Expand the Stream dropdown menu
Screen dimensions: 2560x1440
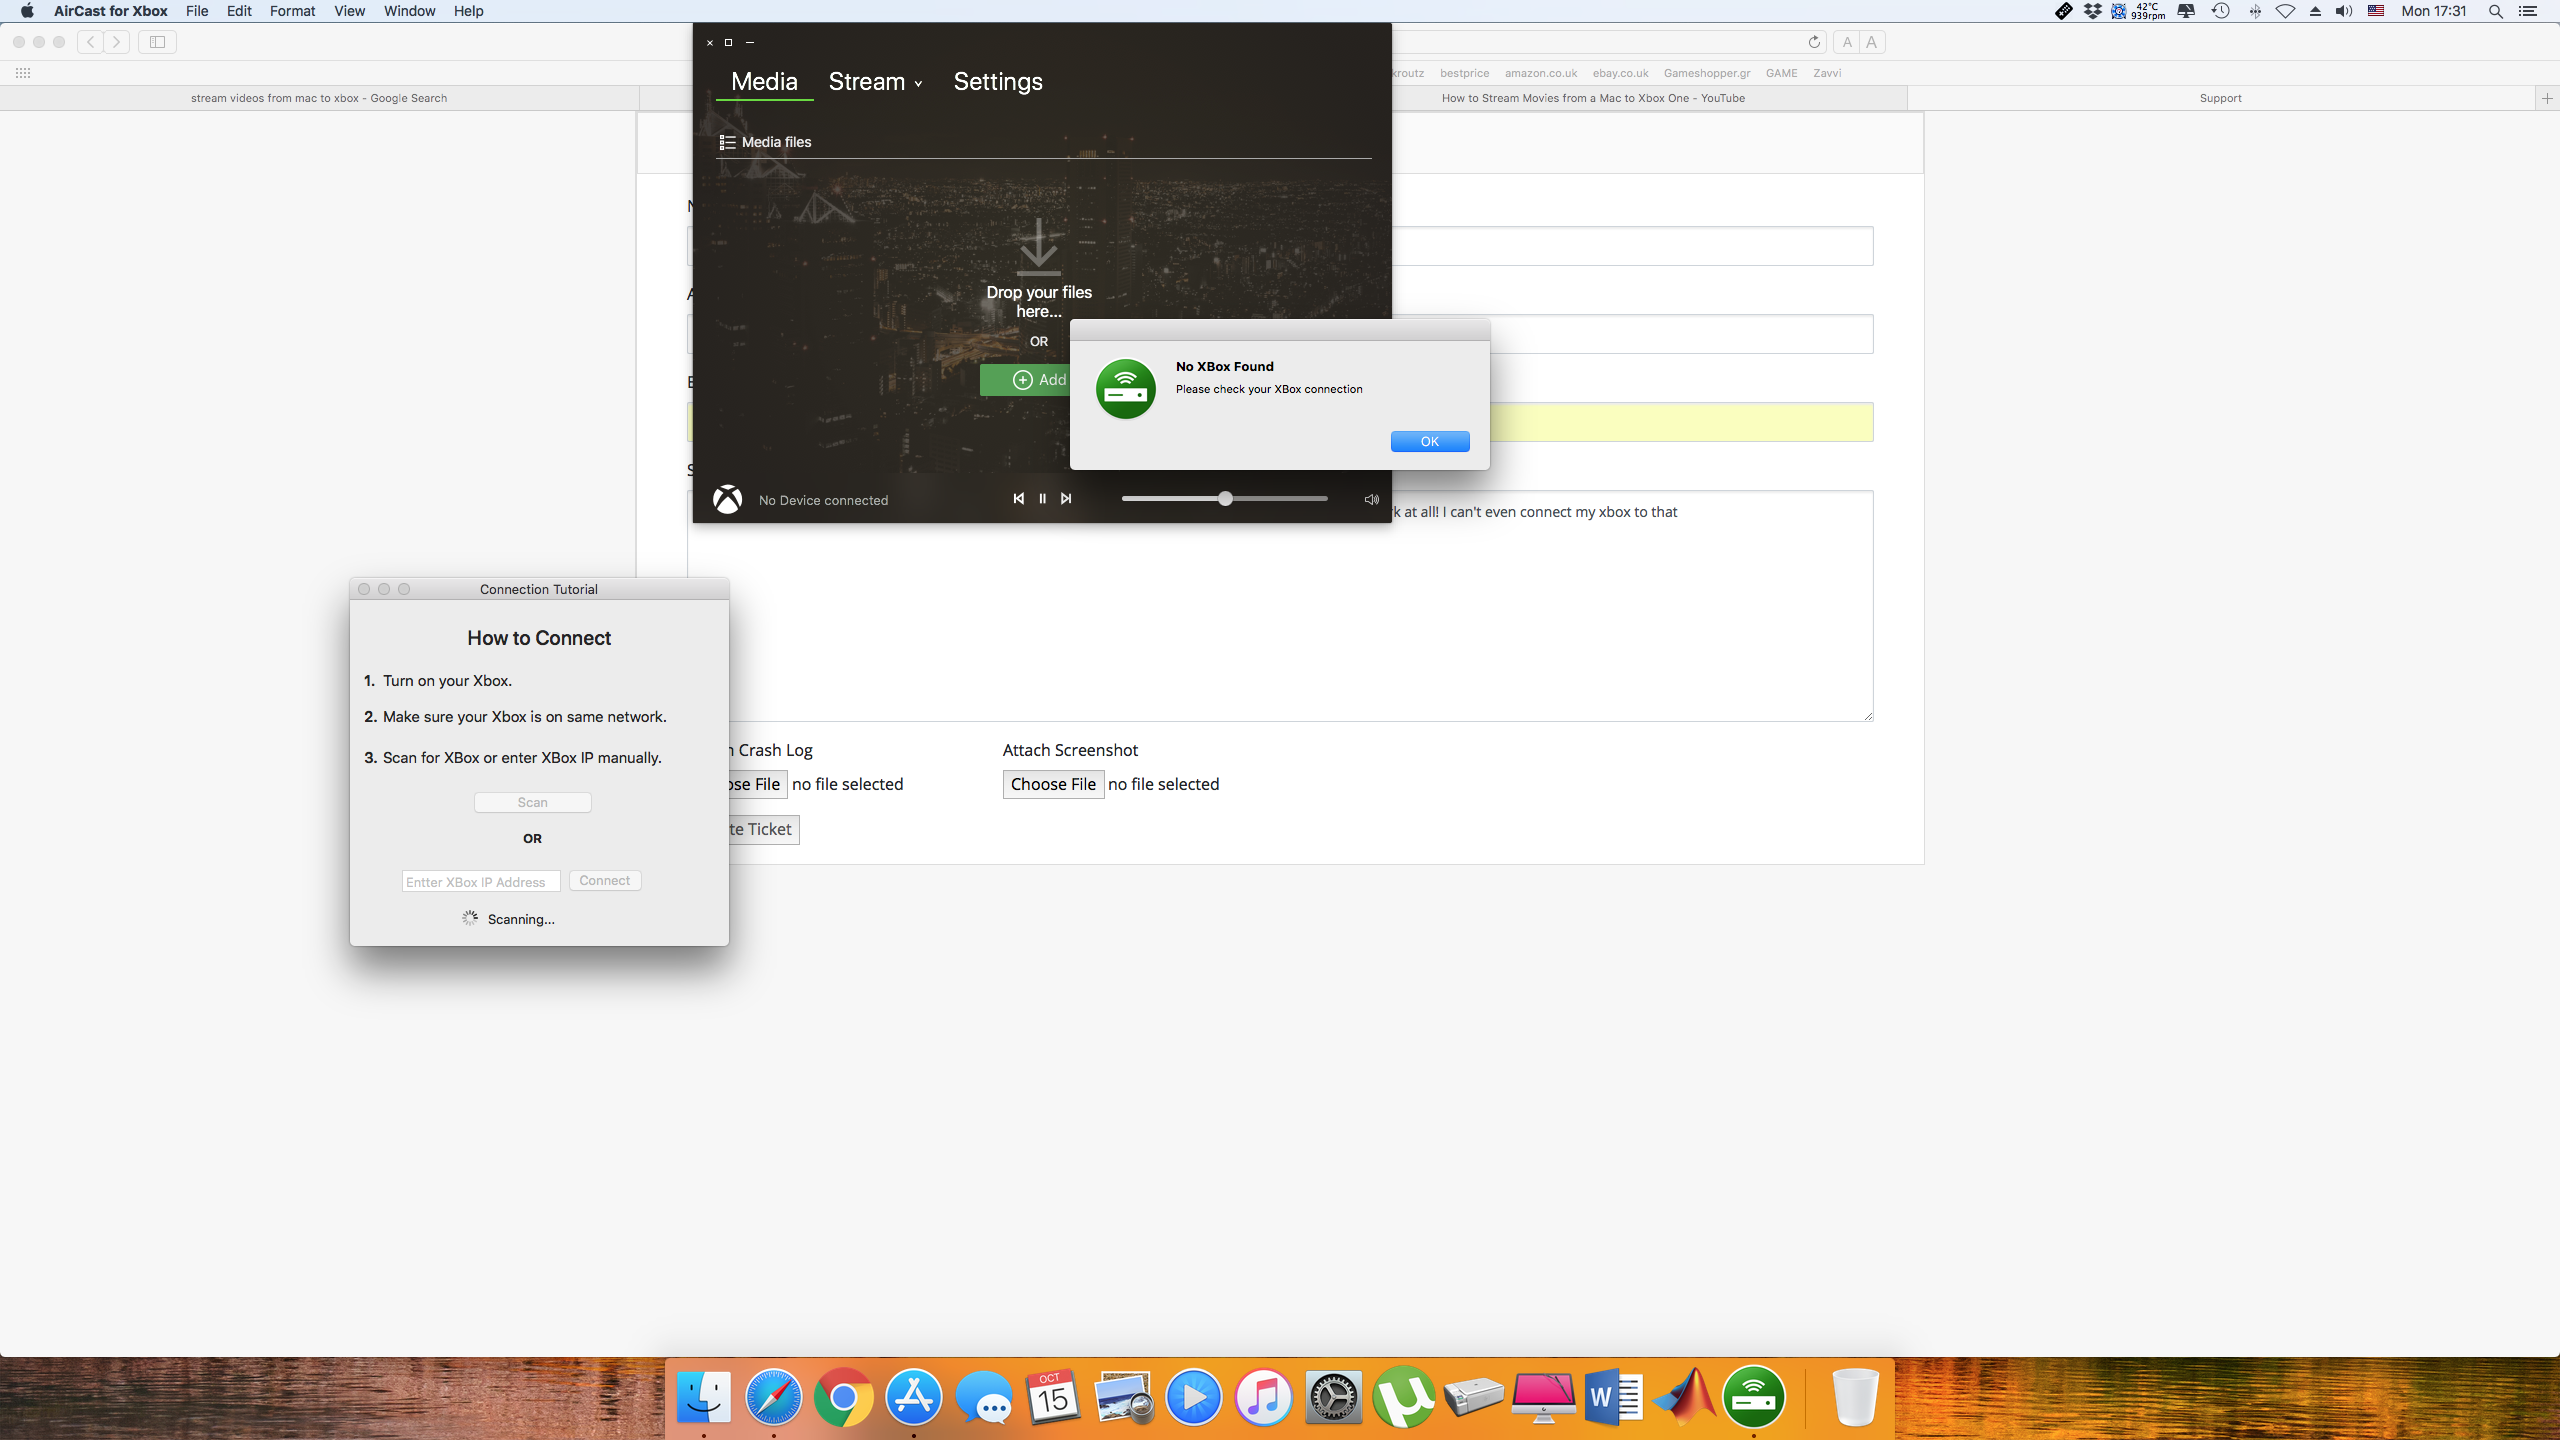[875, 82]
